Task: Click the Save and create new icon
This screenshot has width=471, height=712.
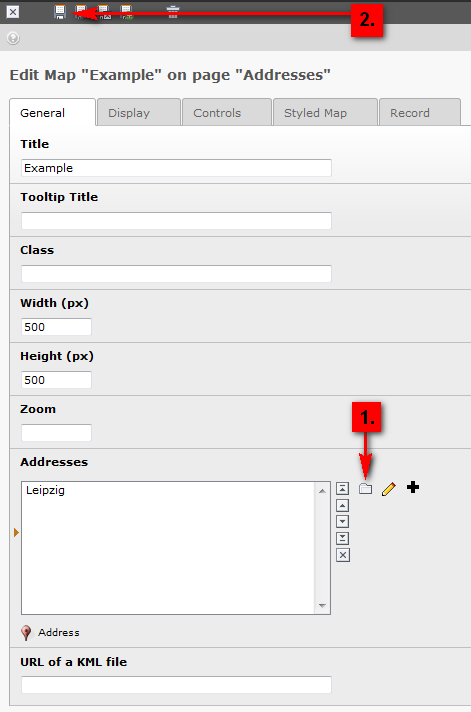Action: point(126,12)
